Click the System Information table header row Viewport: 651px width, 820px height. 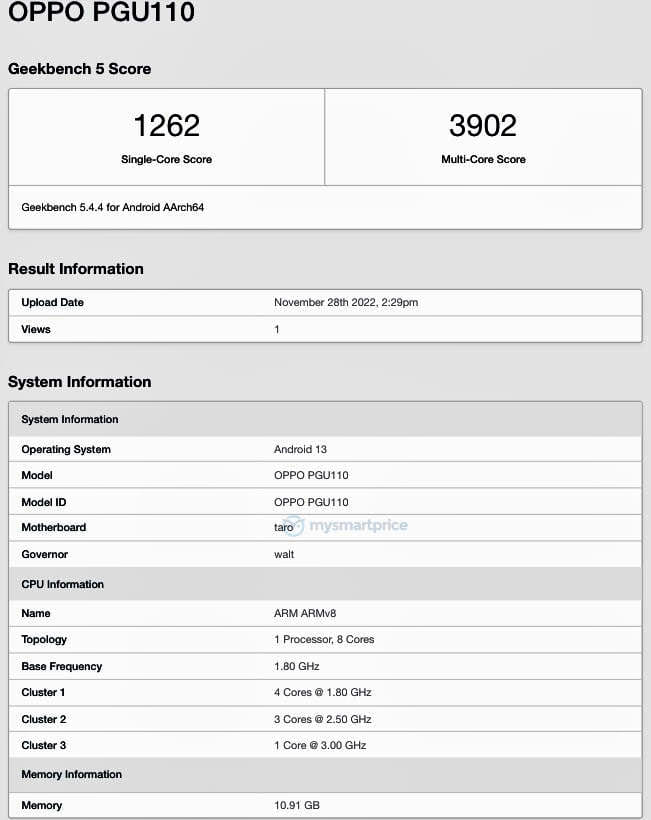click(325, 419)
